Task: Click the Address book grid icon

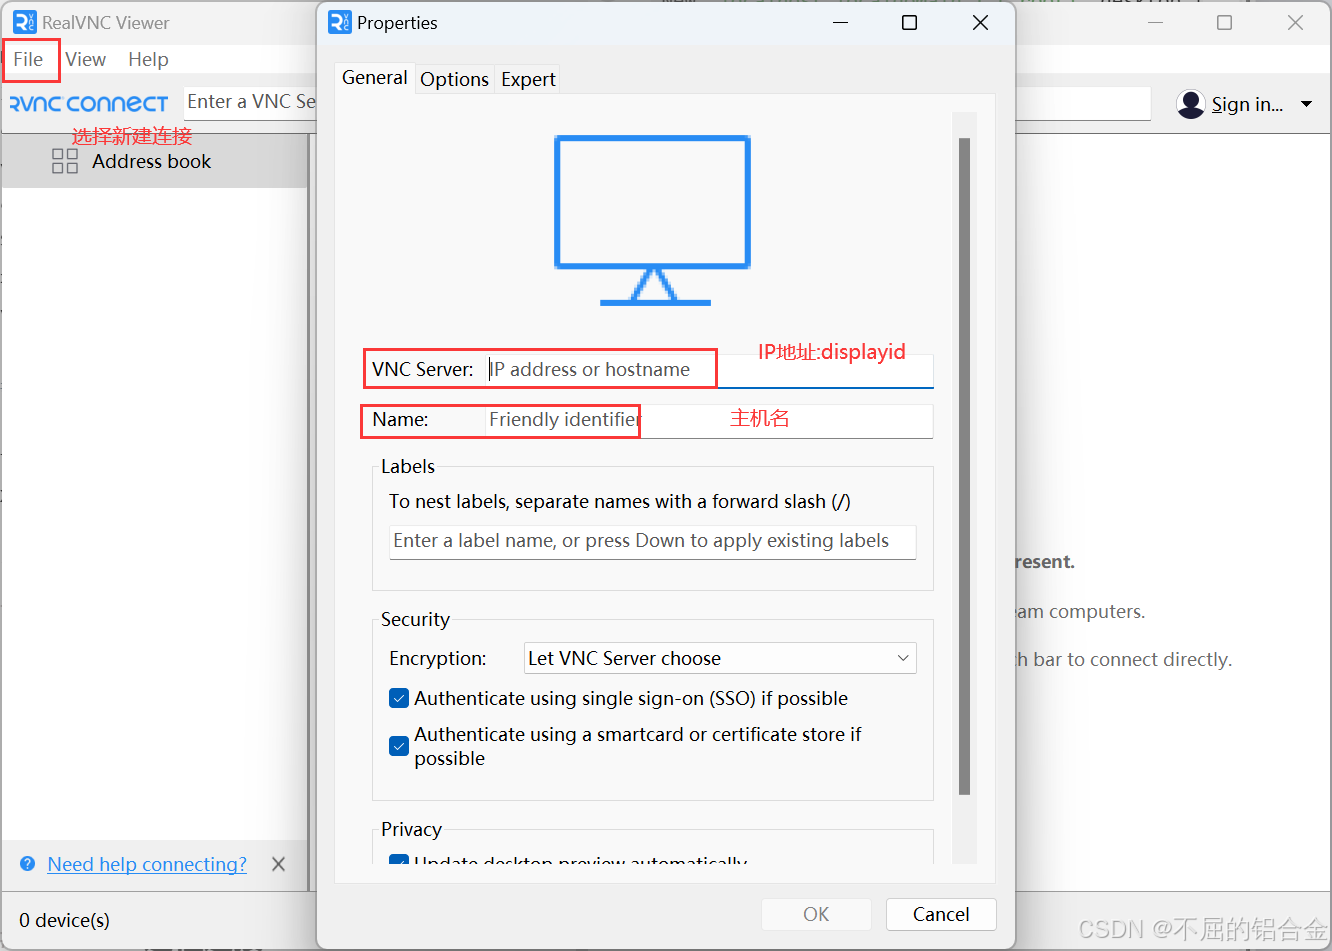Action: tap(65, 162)
